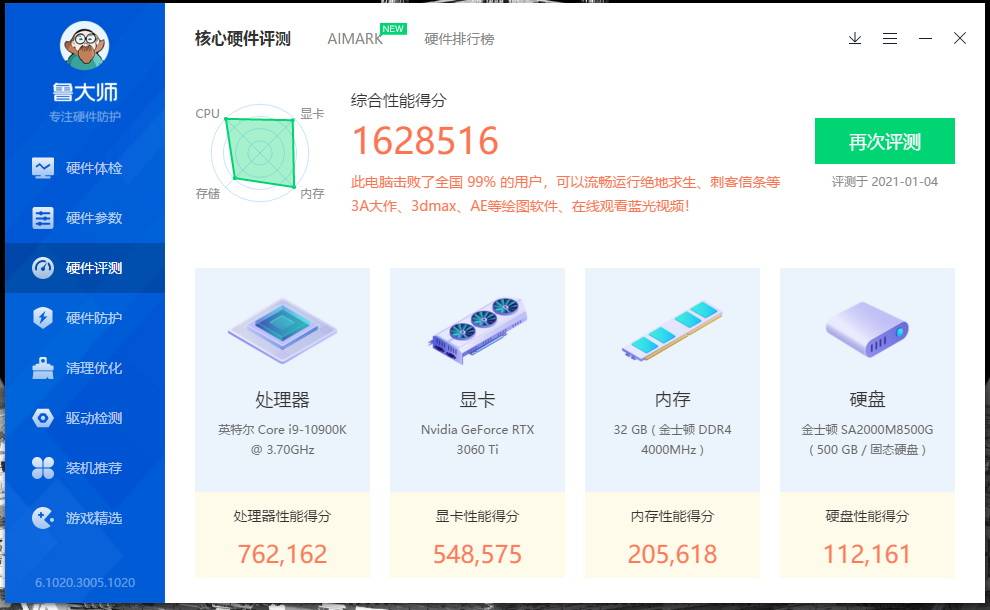Click the 硬盘 disk drive image
The width and height of the screenshot is (990, 610).
point(868,330)
